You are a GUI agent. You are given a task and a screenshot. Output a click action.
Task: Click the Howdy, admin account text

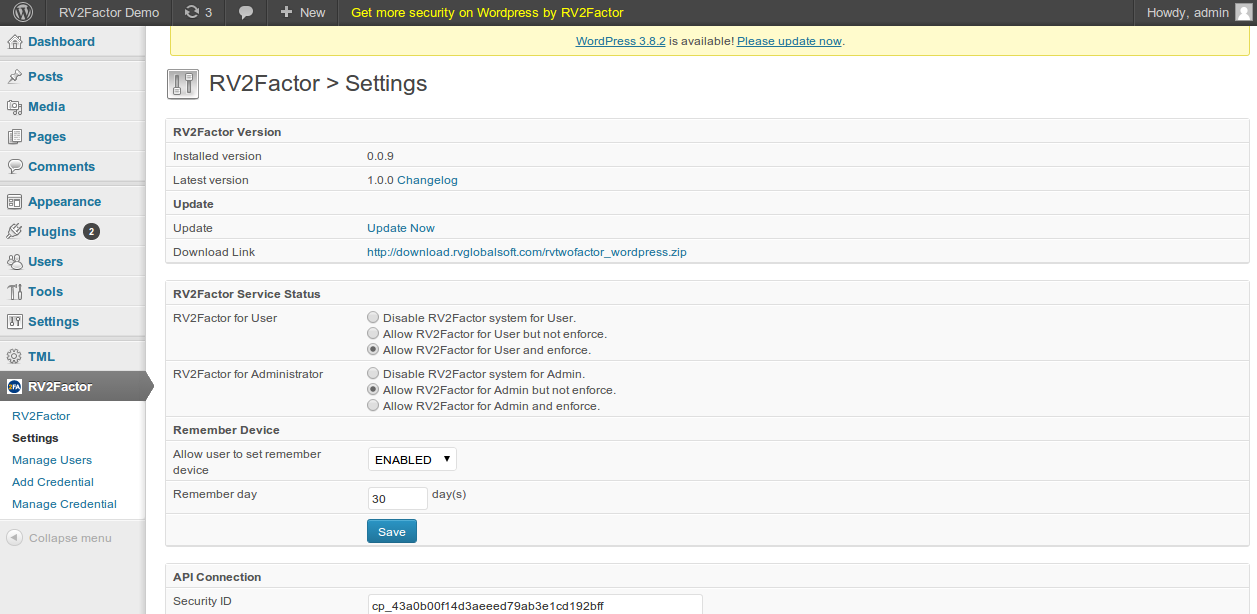[x=1188, y=13]
